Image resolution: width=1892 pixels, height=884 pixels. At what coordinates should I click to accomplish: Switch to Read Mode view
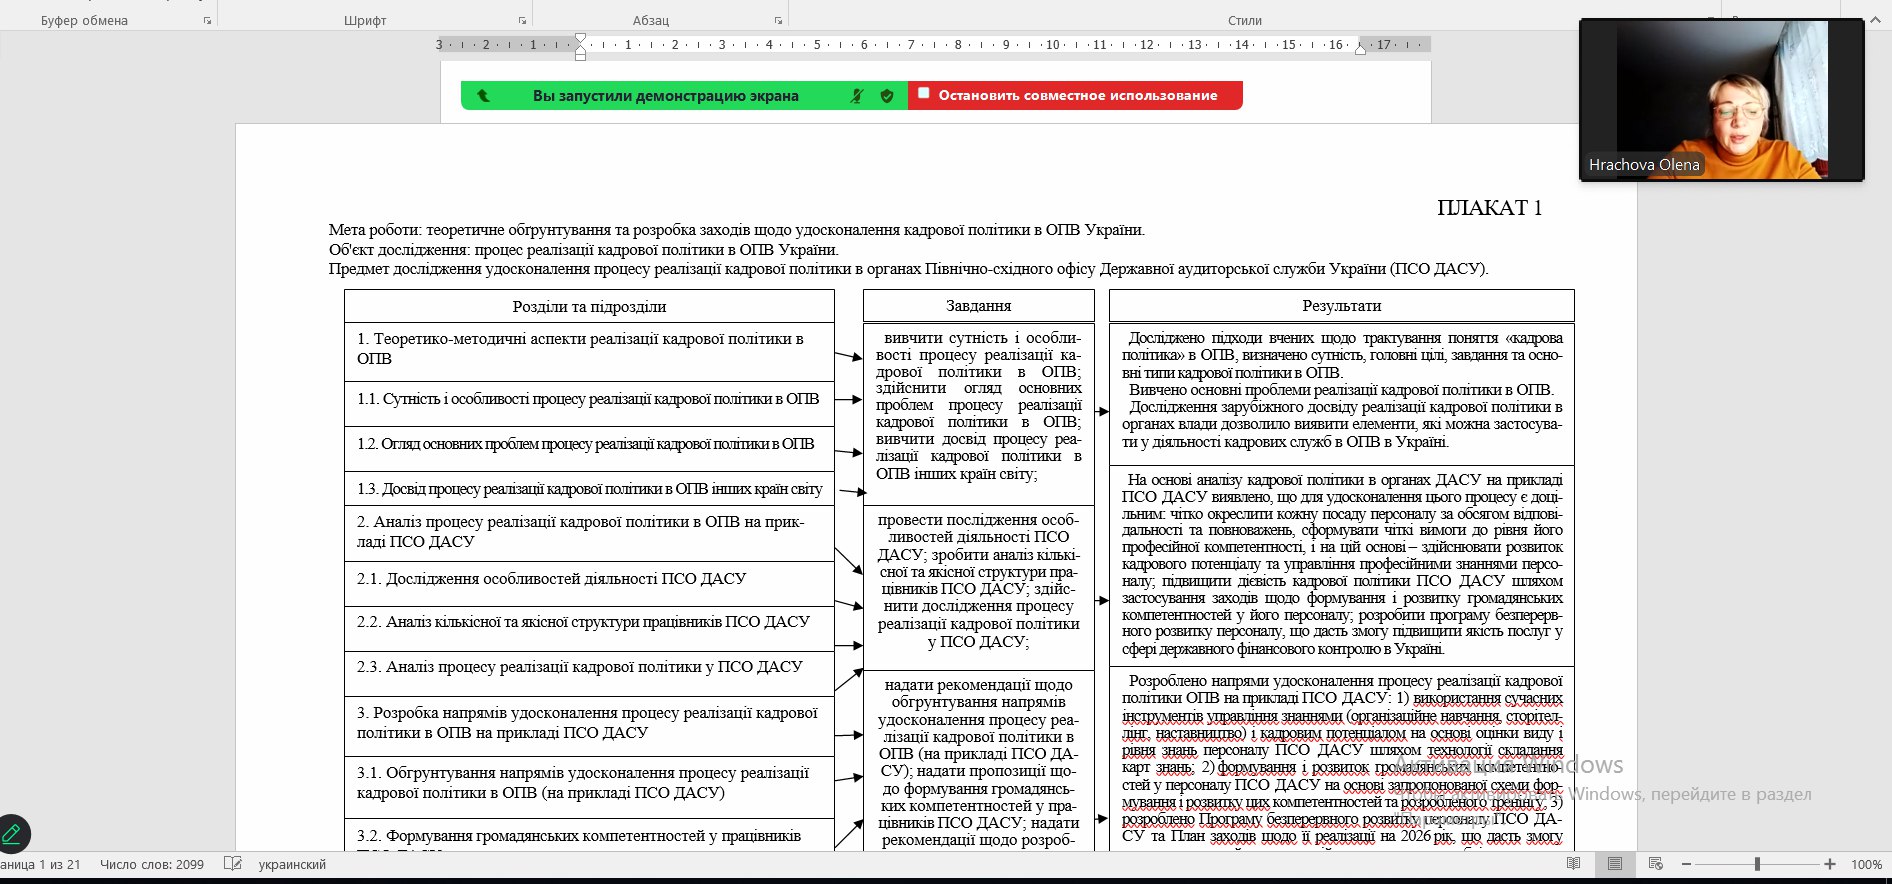coord(1574,864)
